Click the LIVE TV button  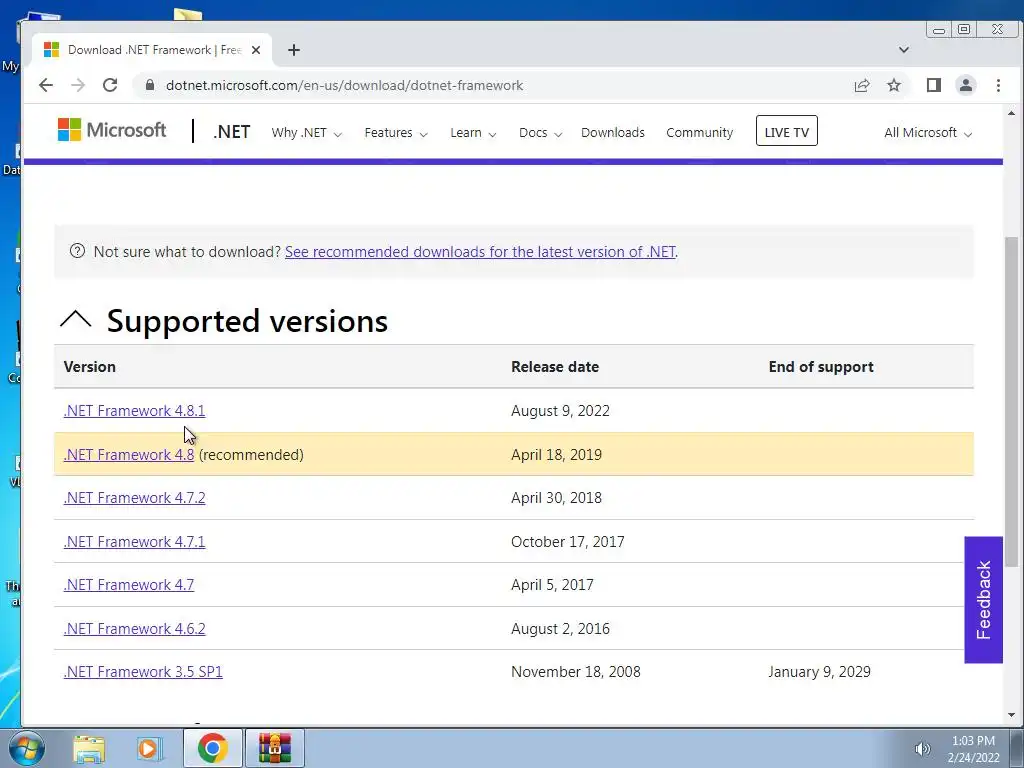point(786,131)
